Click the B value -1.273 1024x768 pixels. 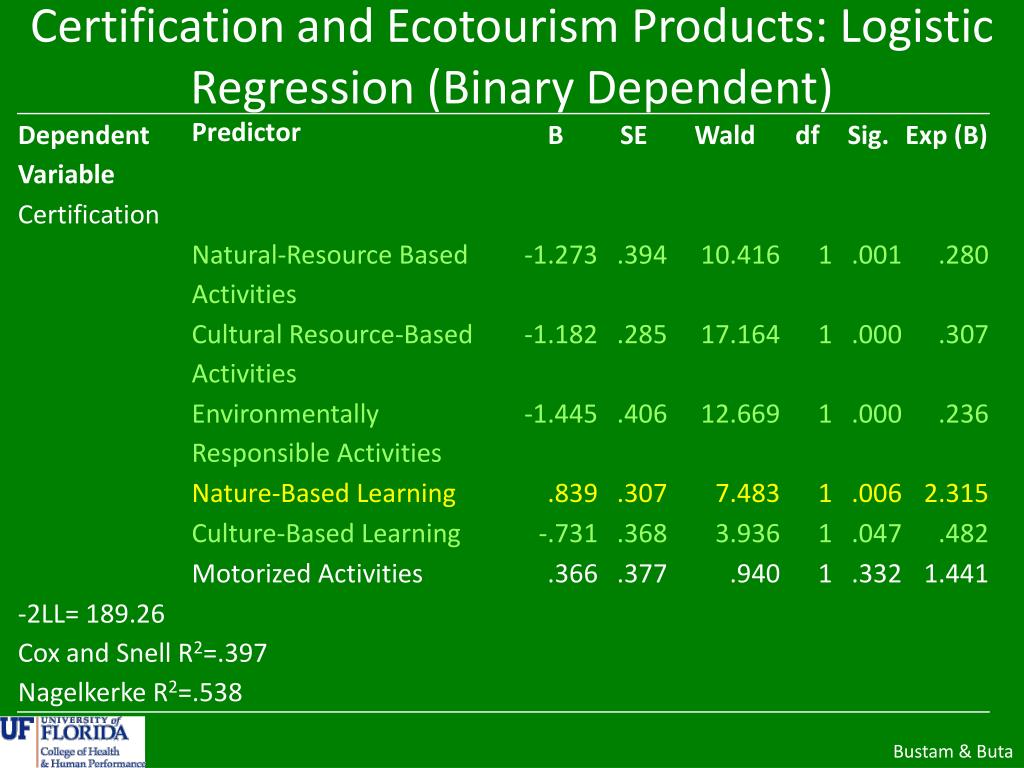click(x=560, y=255)
